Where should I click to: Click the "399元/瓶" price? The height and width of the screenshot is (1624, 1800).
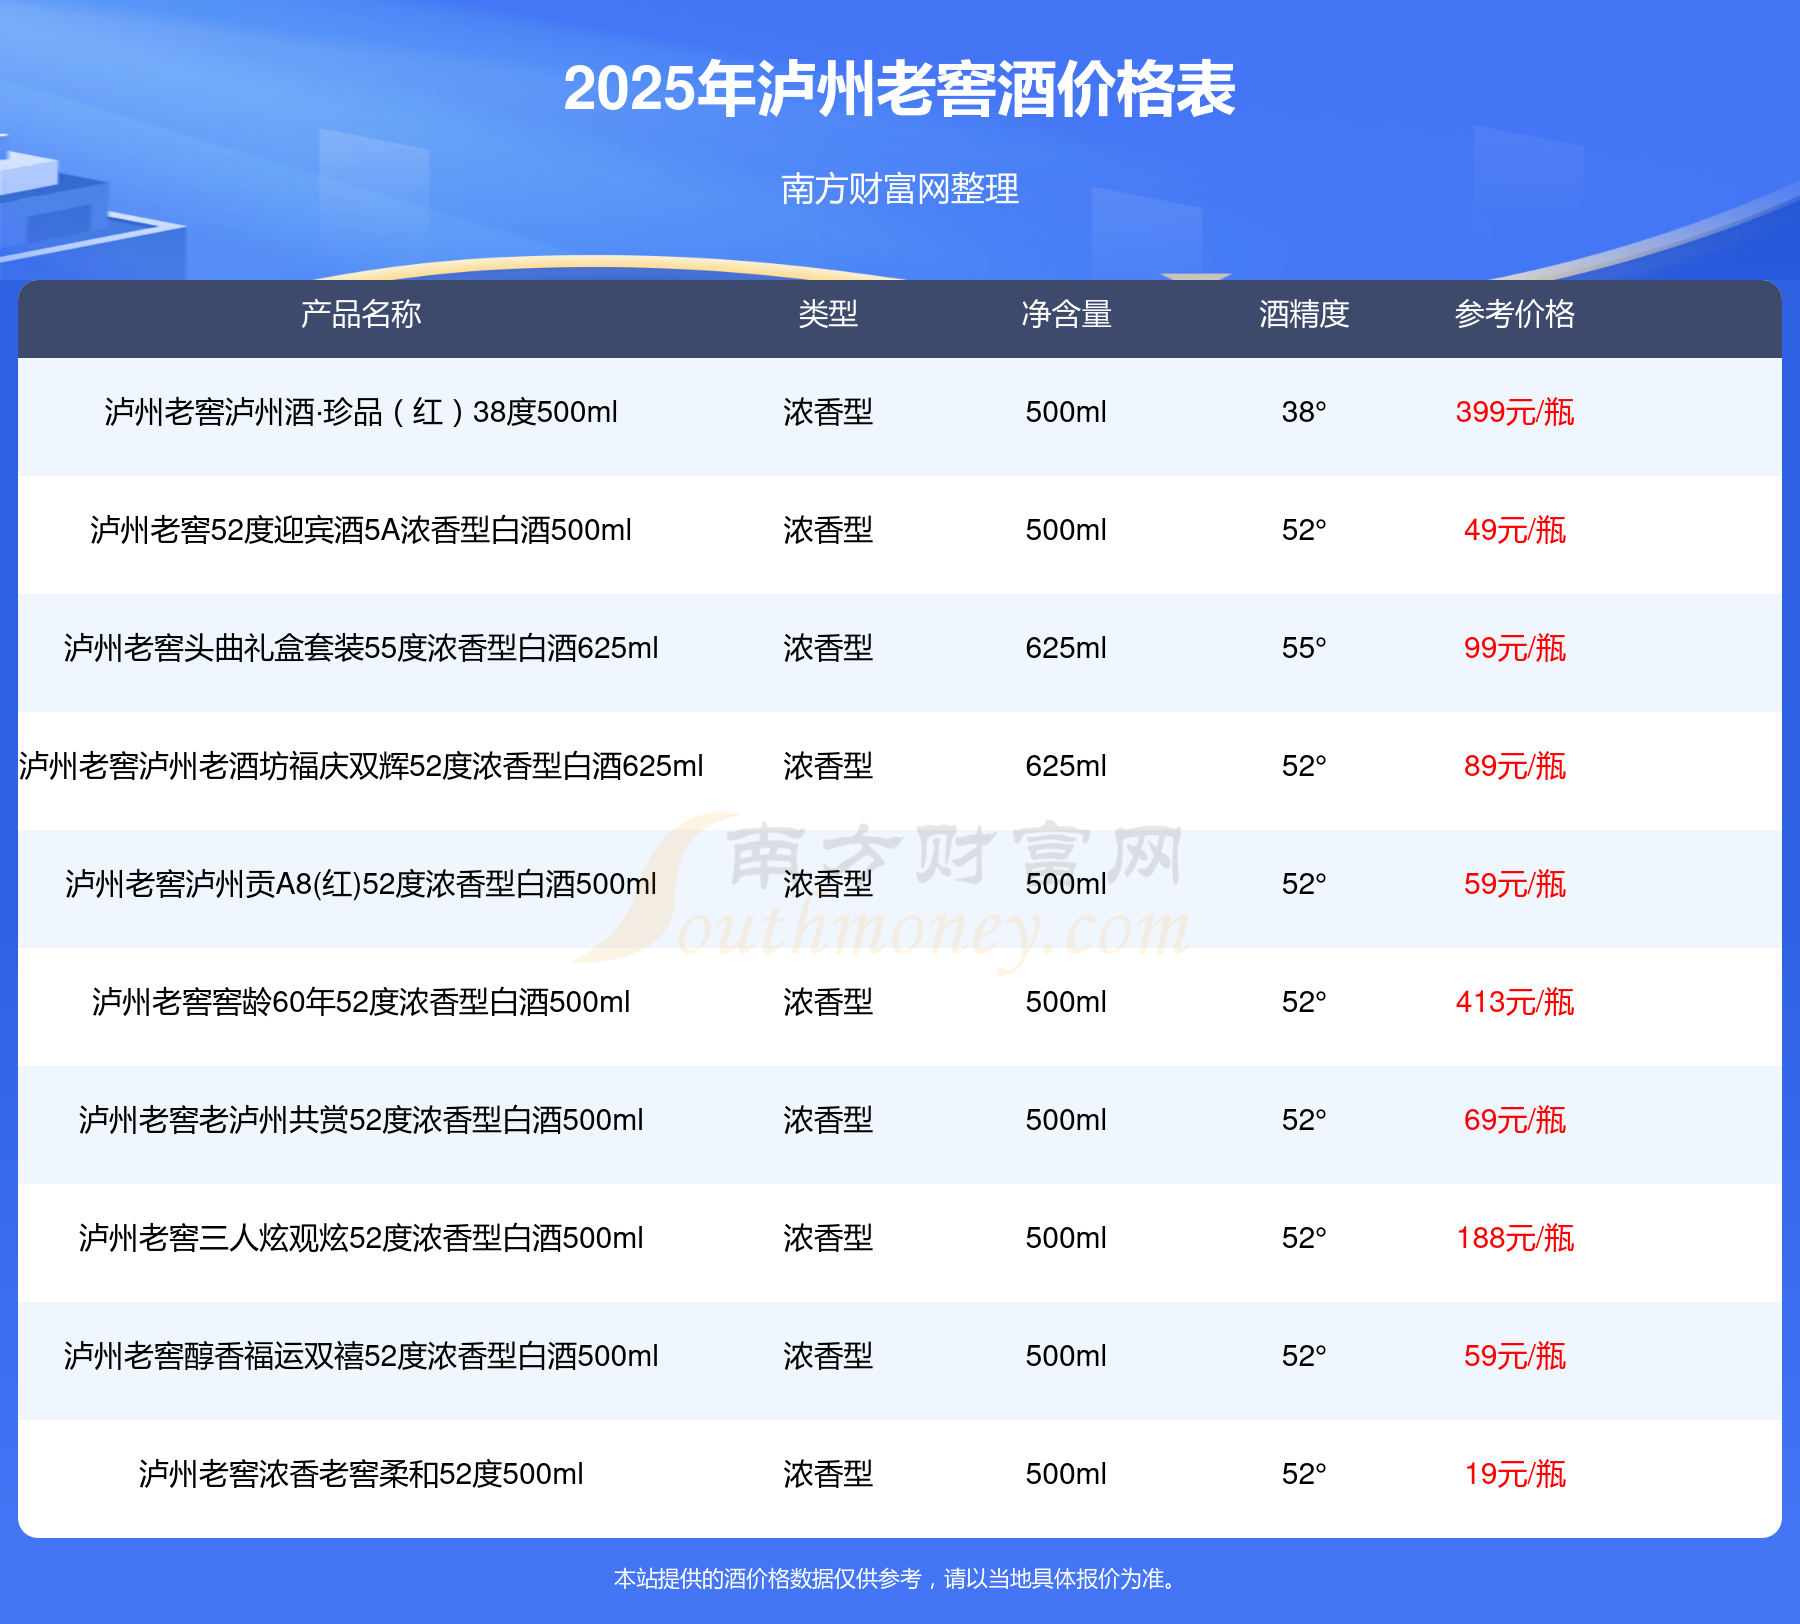1515,412
